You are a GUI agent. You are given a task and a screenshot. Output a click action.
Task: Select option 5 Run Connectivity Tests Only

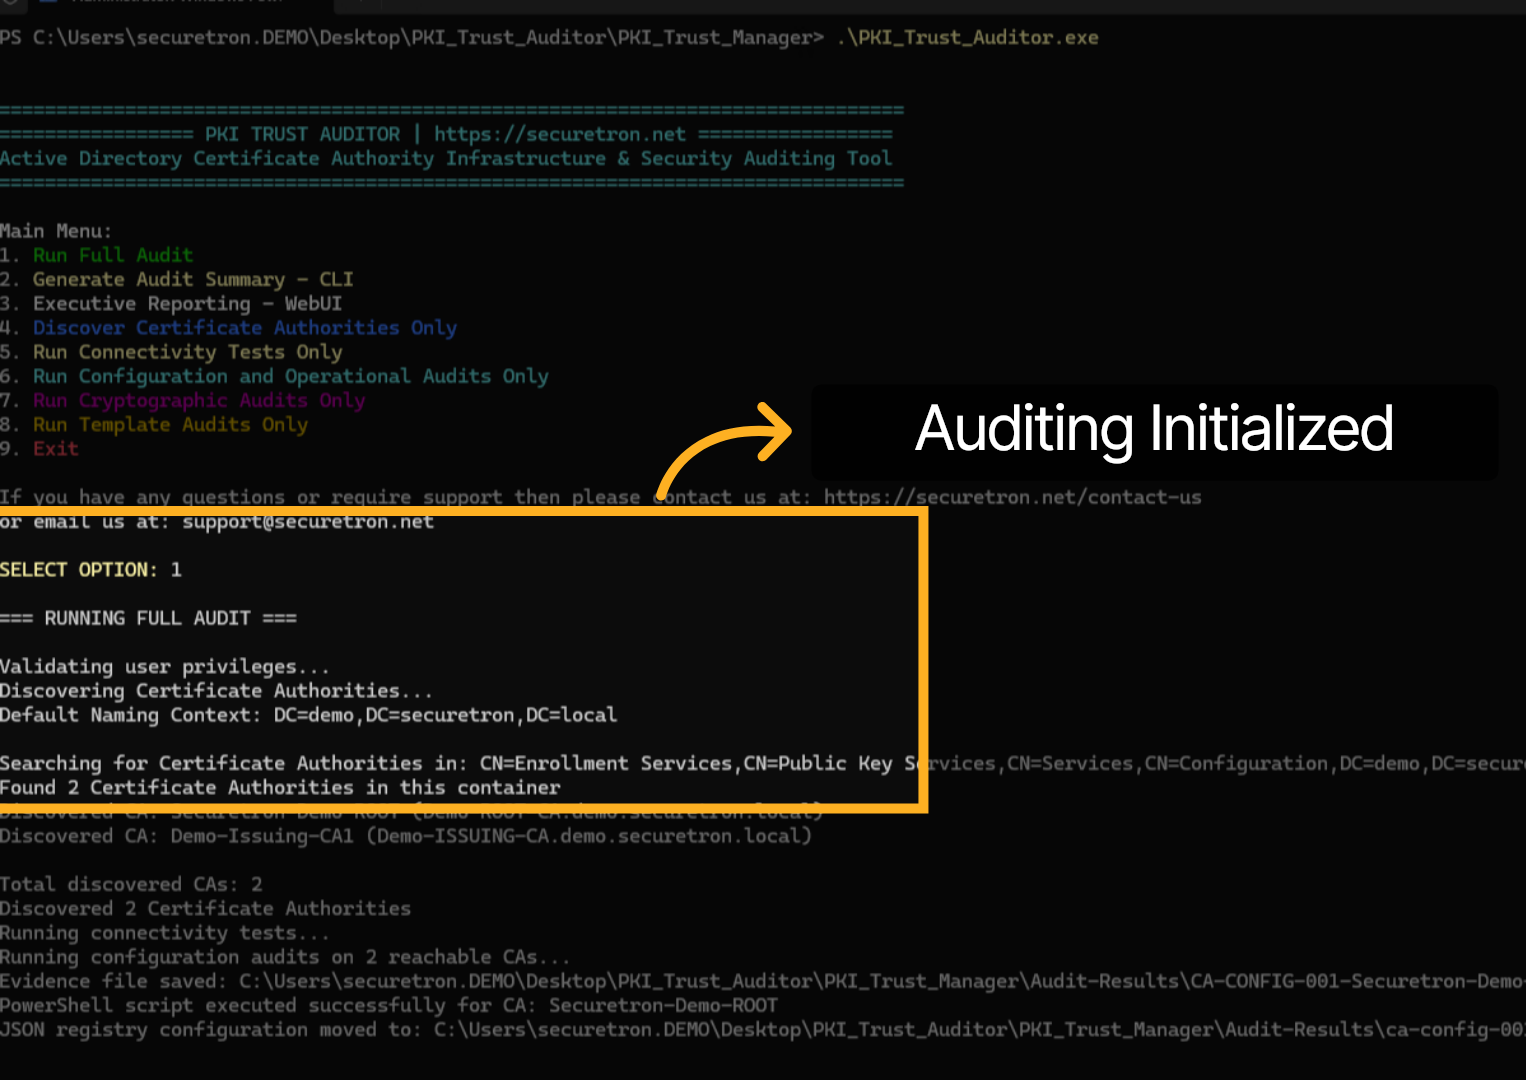click(x=172, y=351)
